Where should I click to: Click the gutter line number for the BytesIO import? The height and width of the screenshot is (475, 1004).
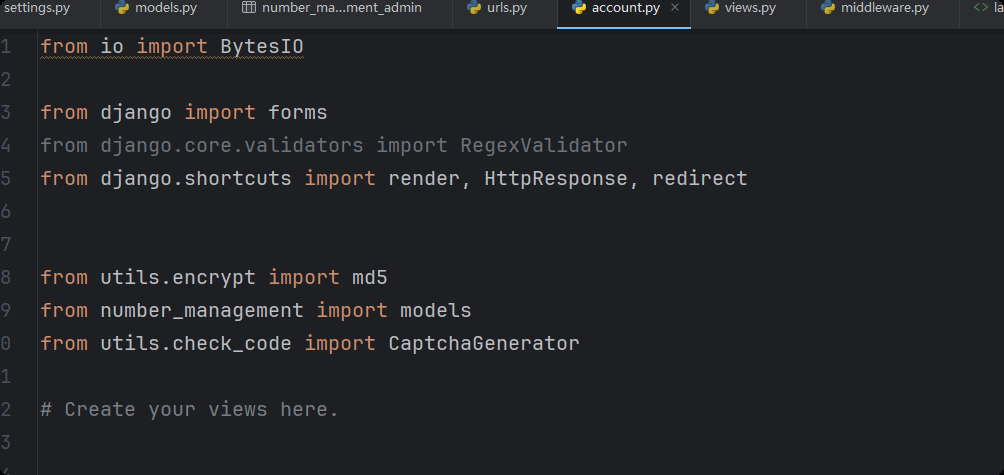(6, 47)
